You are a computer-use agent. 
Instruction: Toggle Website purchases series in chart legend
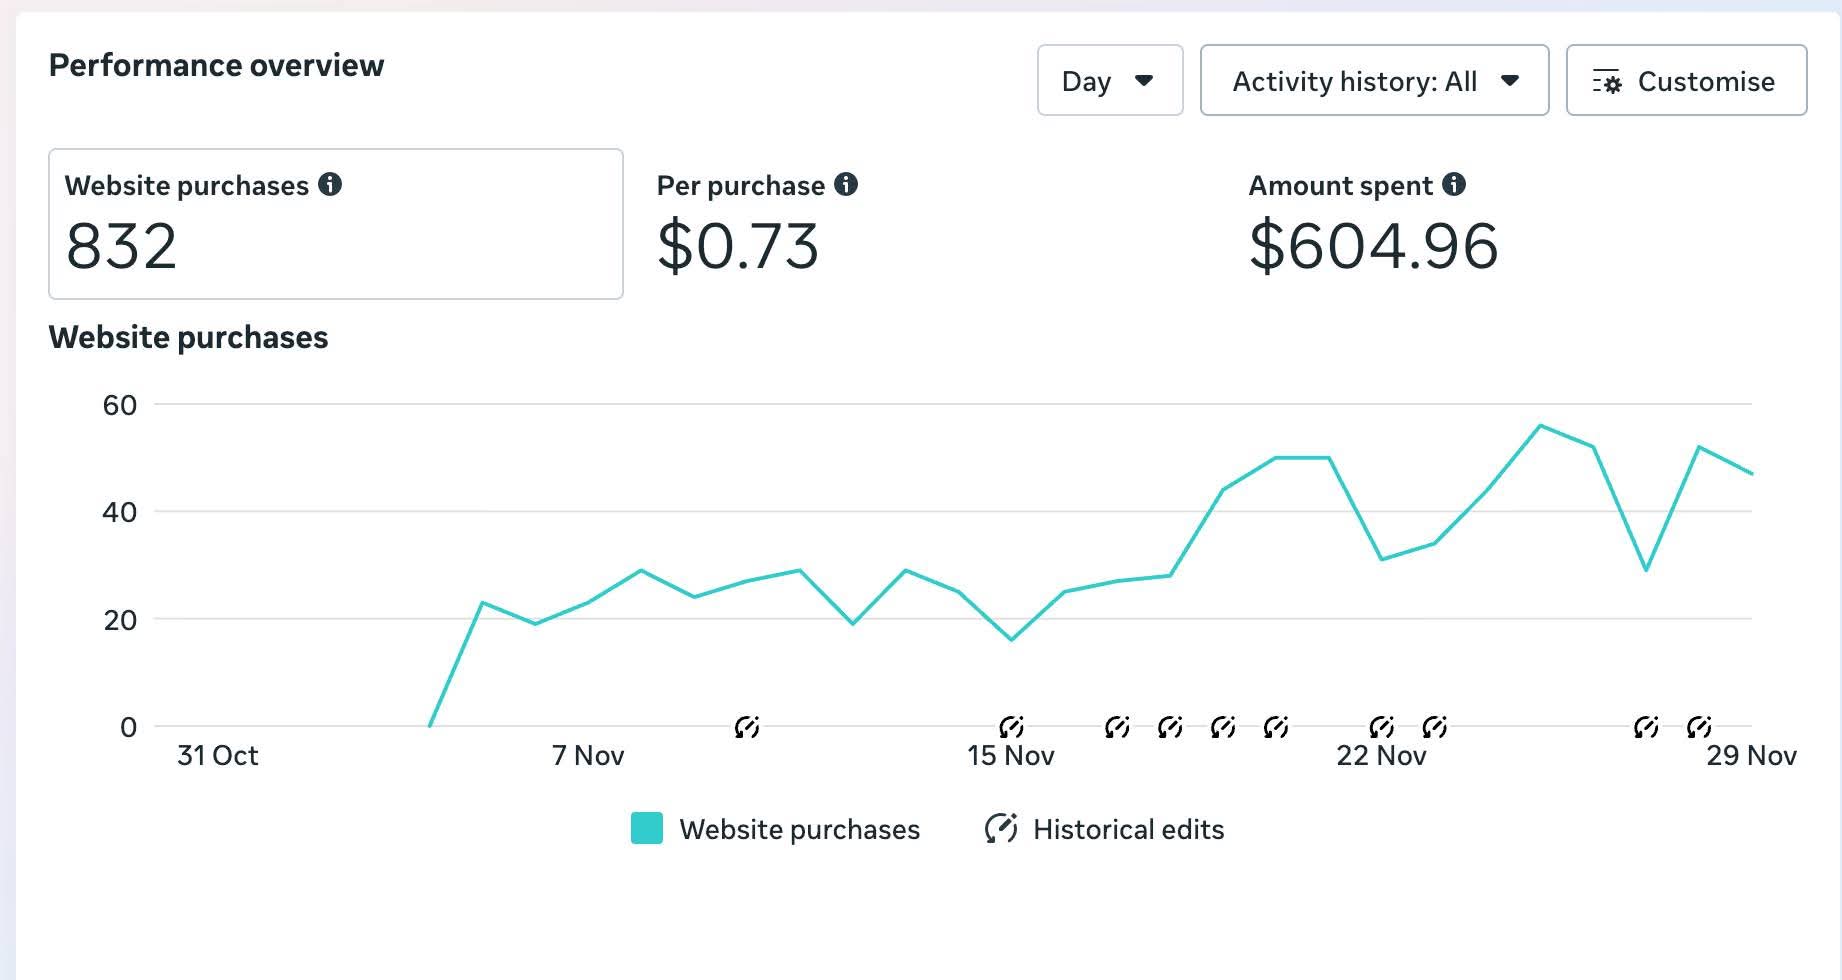tap(799, 830)
